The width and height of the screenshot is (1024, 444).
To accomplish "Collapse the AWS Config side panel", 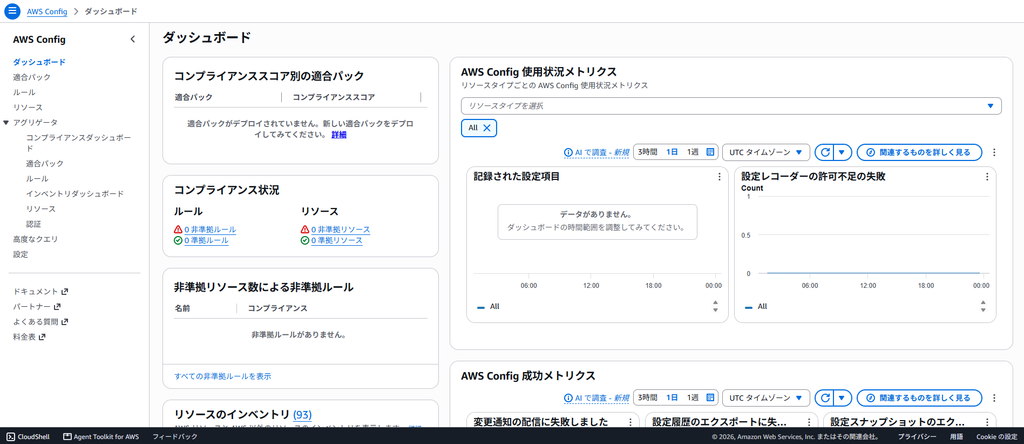I will tap(133, 39).
